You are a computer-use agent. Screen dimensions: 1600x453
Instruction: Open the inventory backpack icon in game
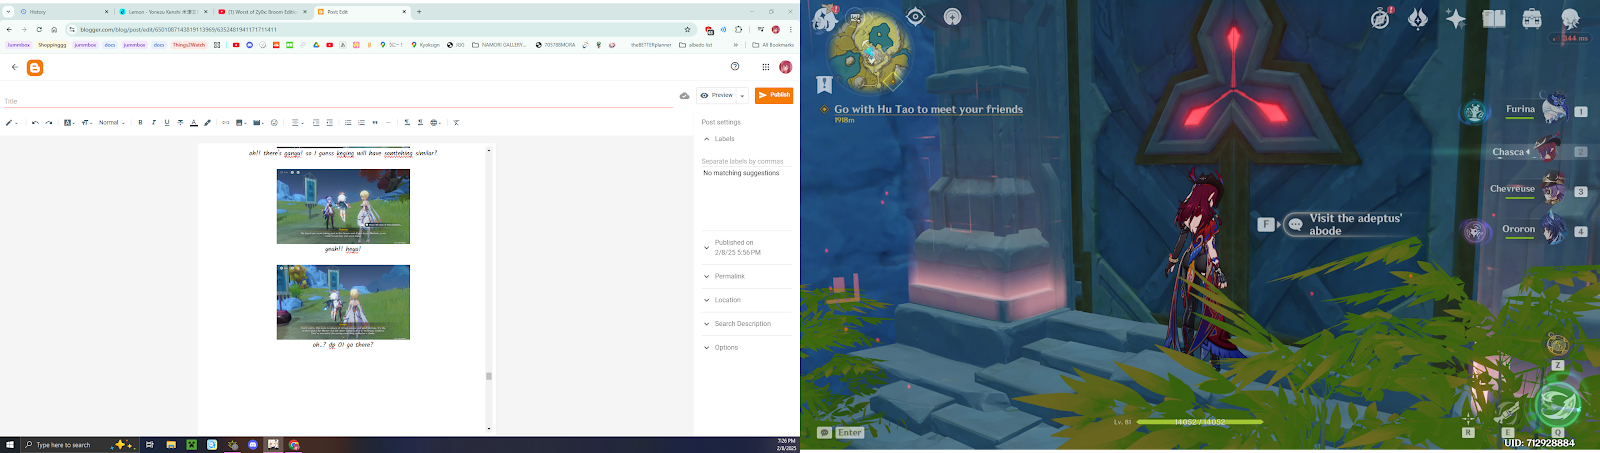(x=1532, y=18)
